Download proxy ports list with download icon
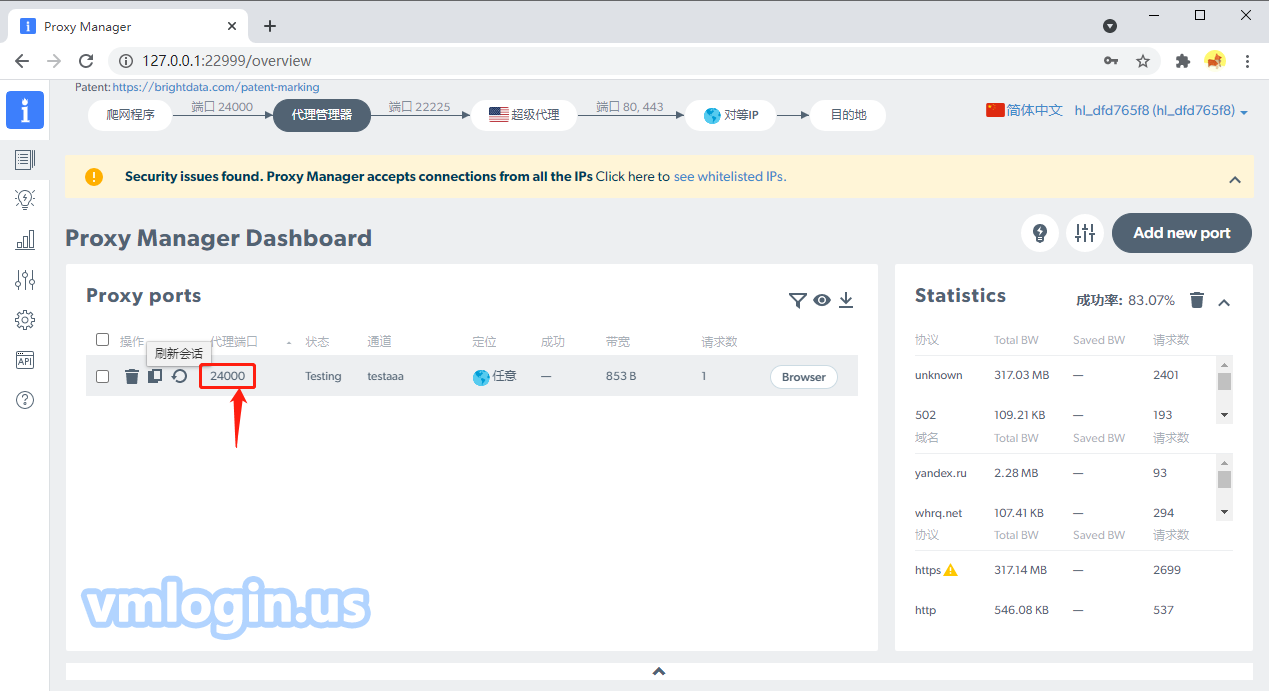1269x691 pixels. click(846, 300)
